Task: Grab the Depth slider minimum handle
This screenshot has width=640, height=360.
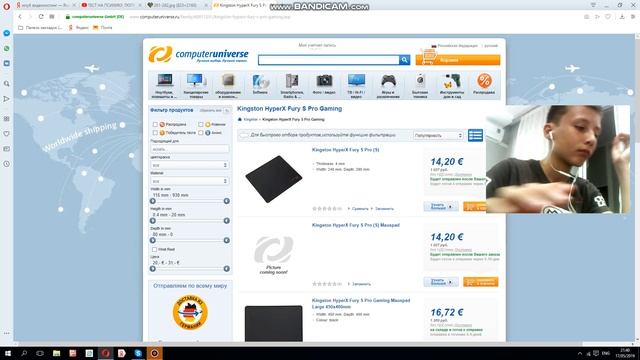Action: point(153,240)
